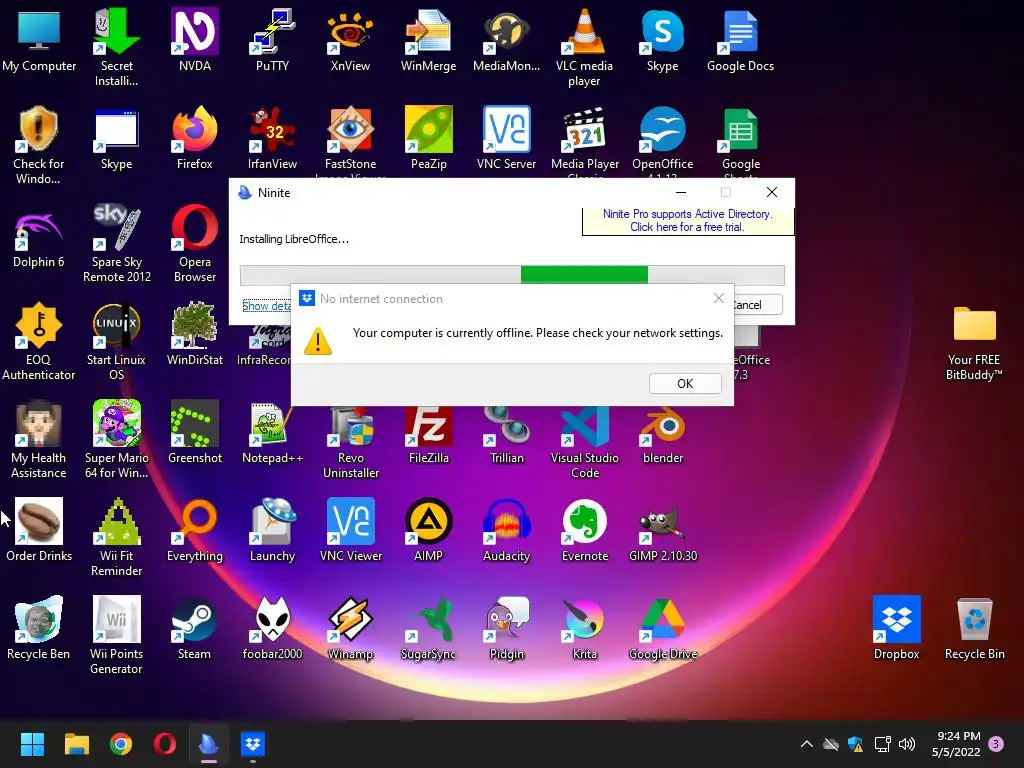Click OK in the offline dialog
Viewport: 1024px width, 768px height.
tap(685, 383)
